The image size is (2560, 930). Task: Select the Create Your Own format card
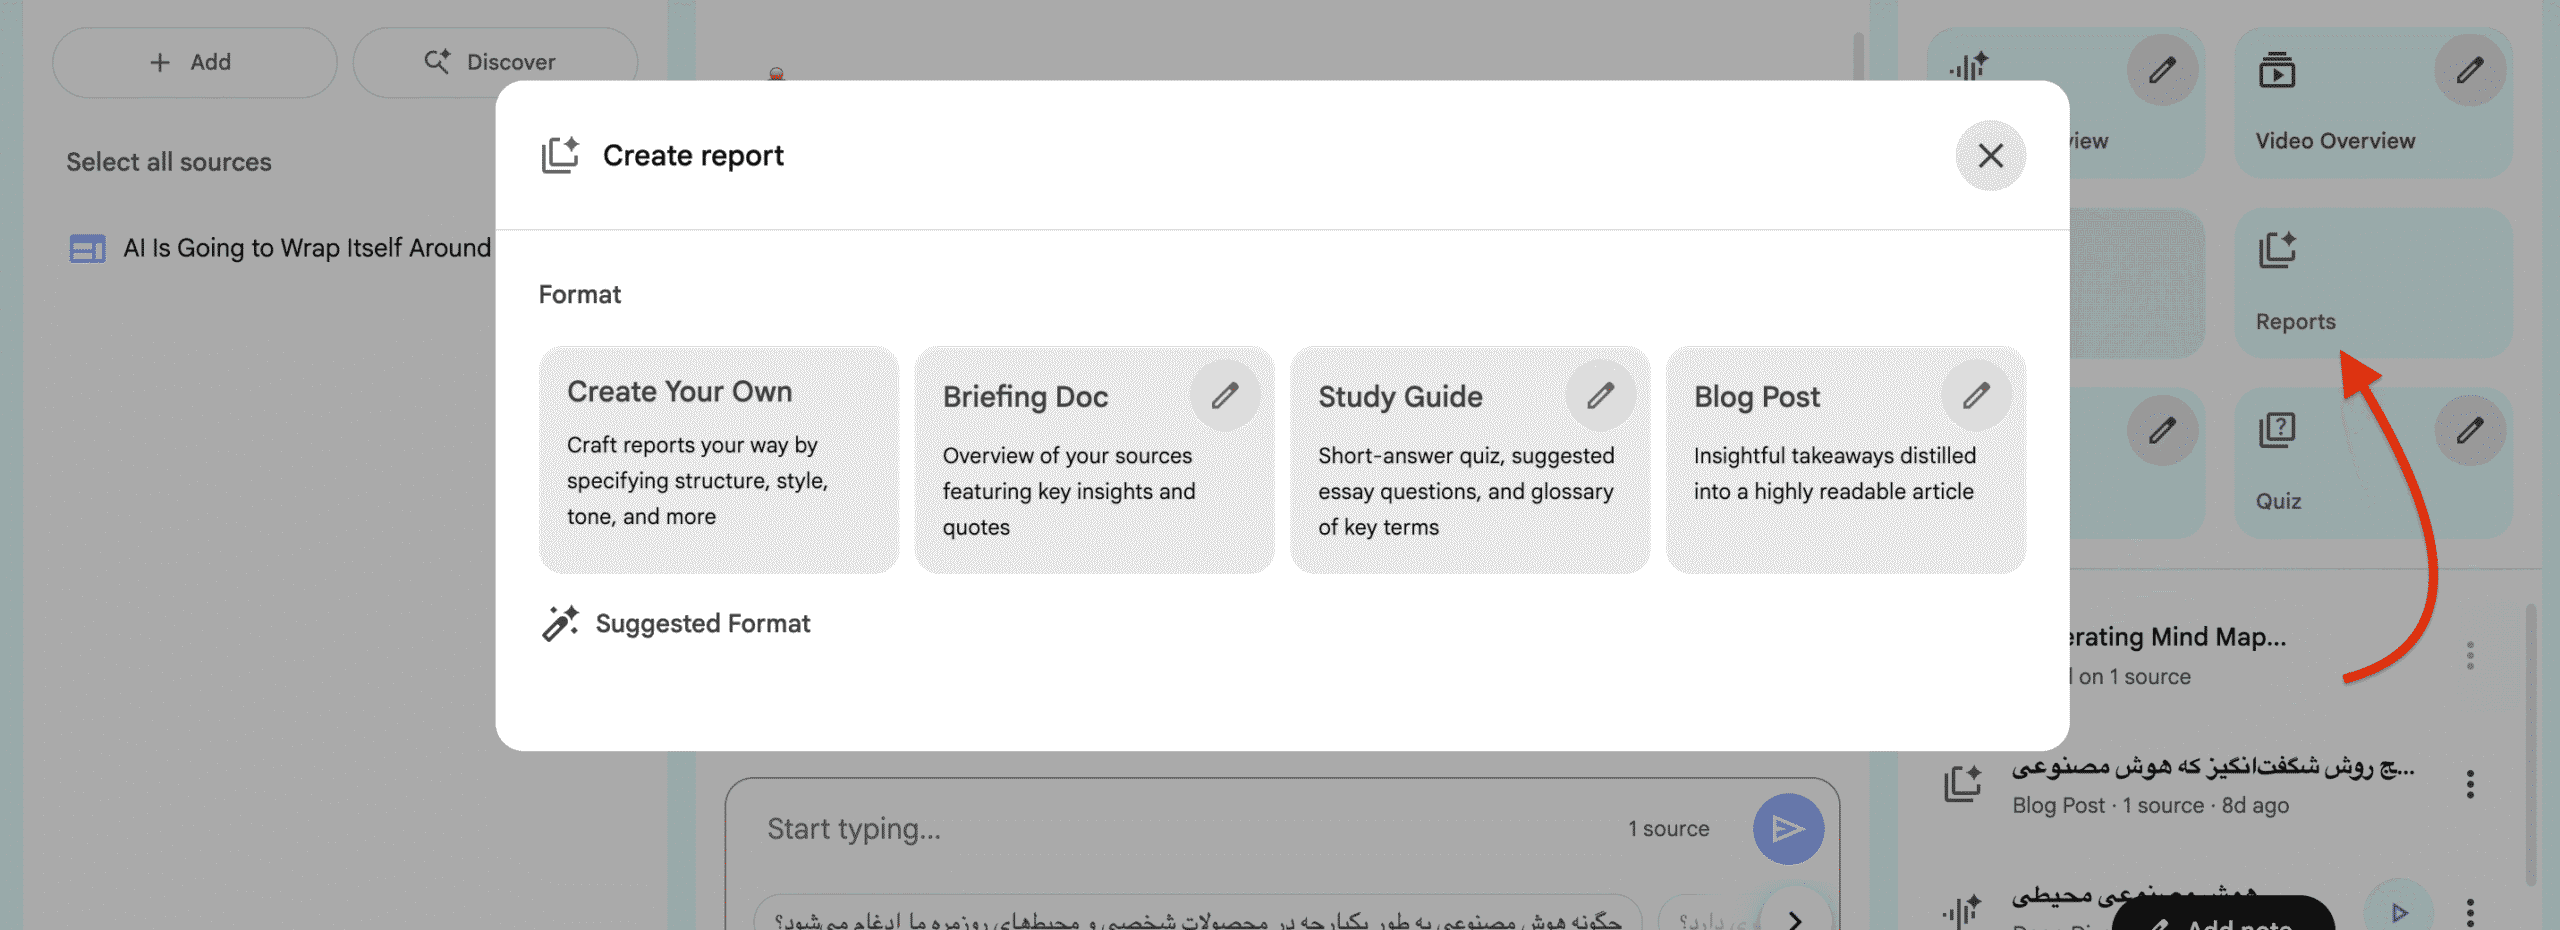coord(718,459)
